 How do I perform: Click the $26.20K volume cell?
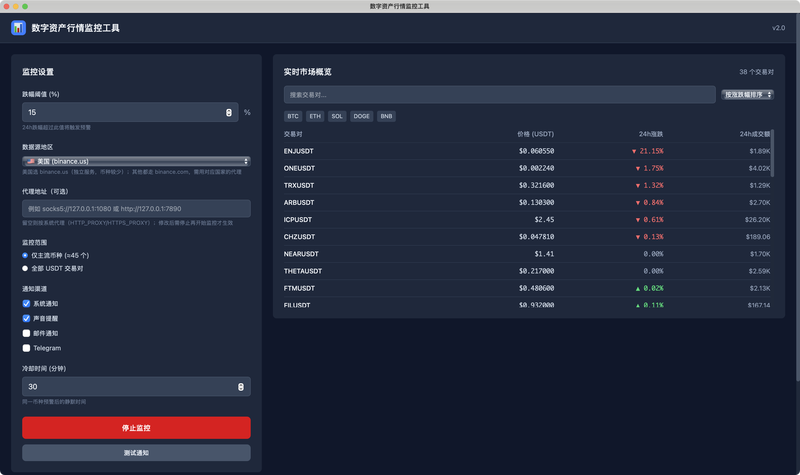pyautogui.click(x=758, y=219)
